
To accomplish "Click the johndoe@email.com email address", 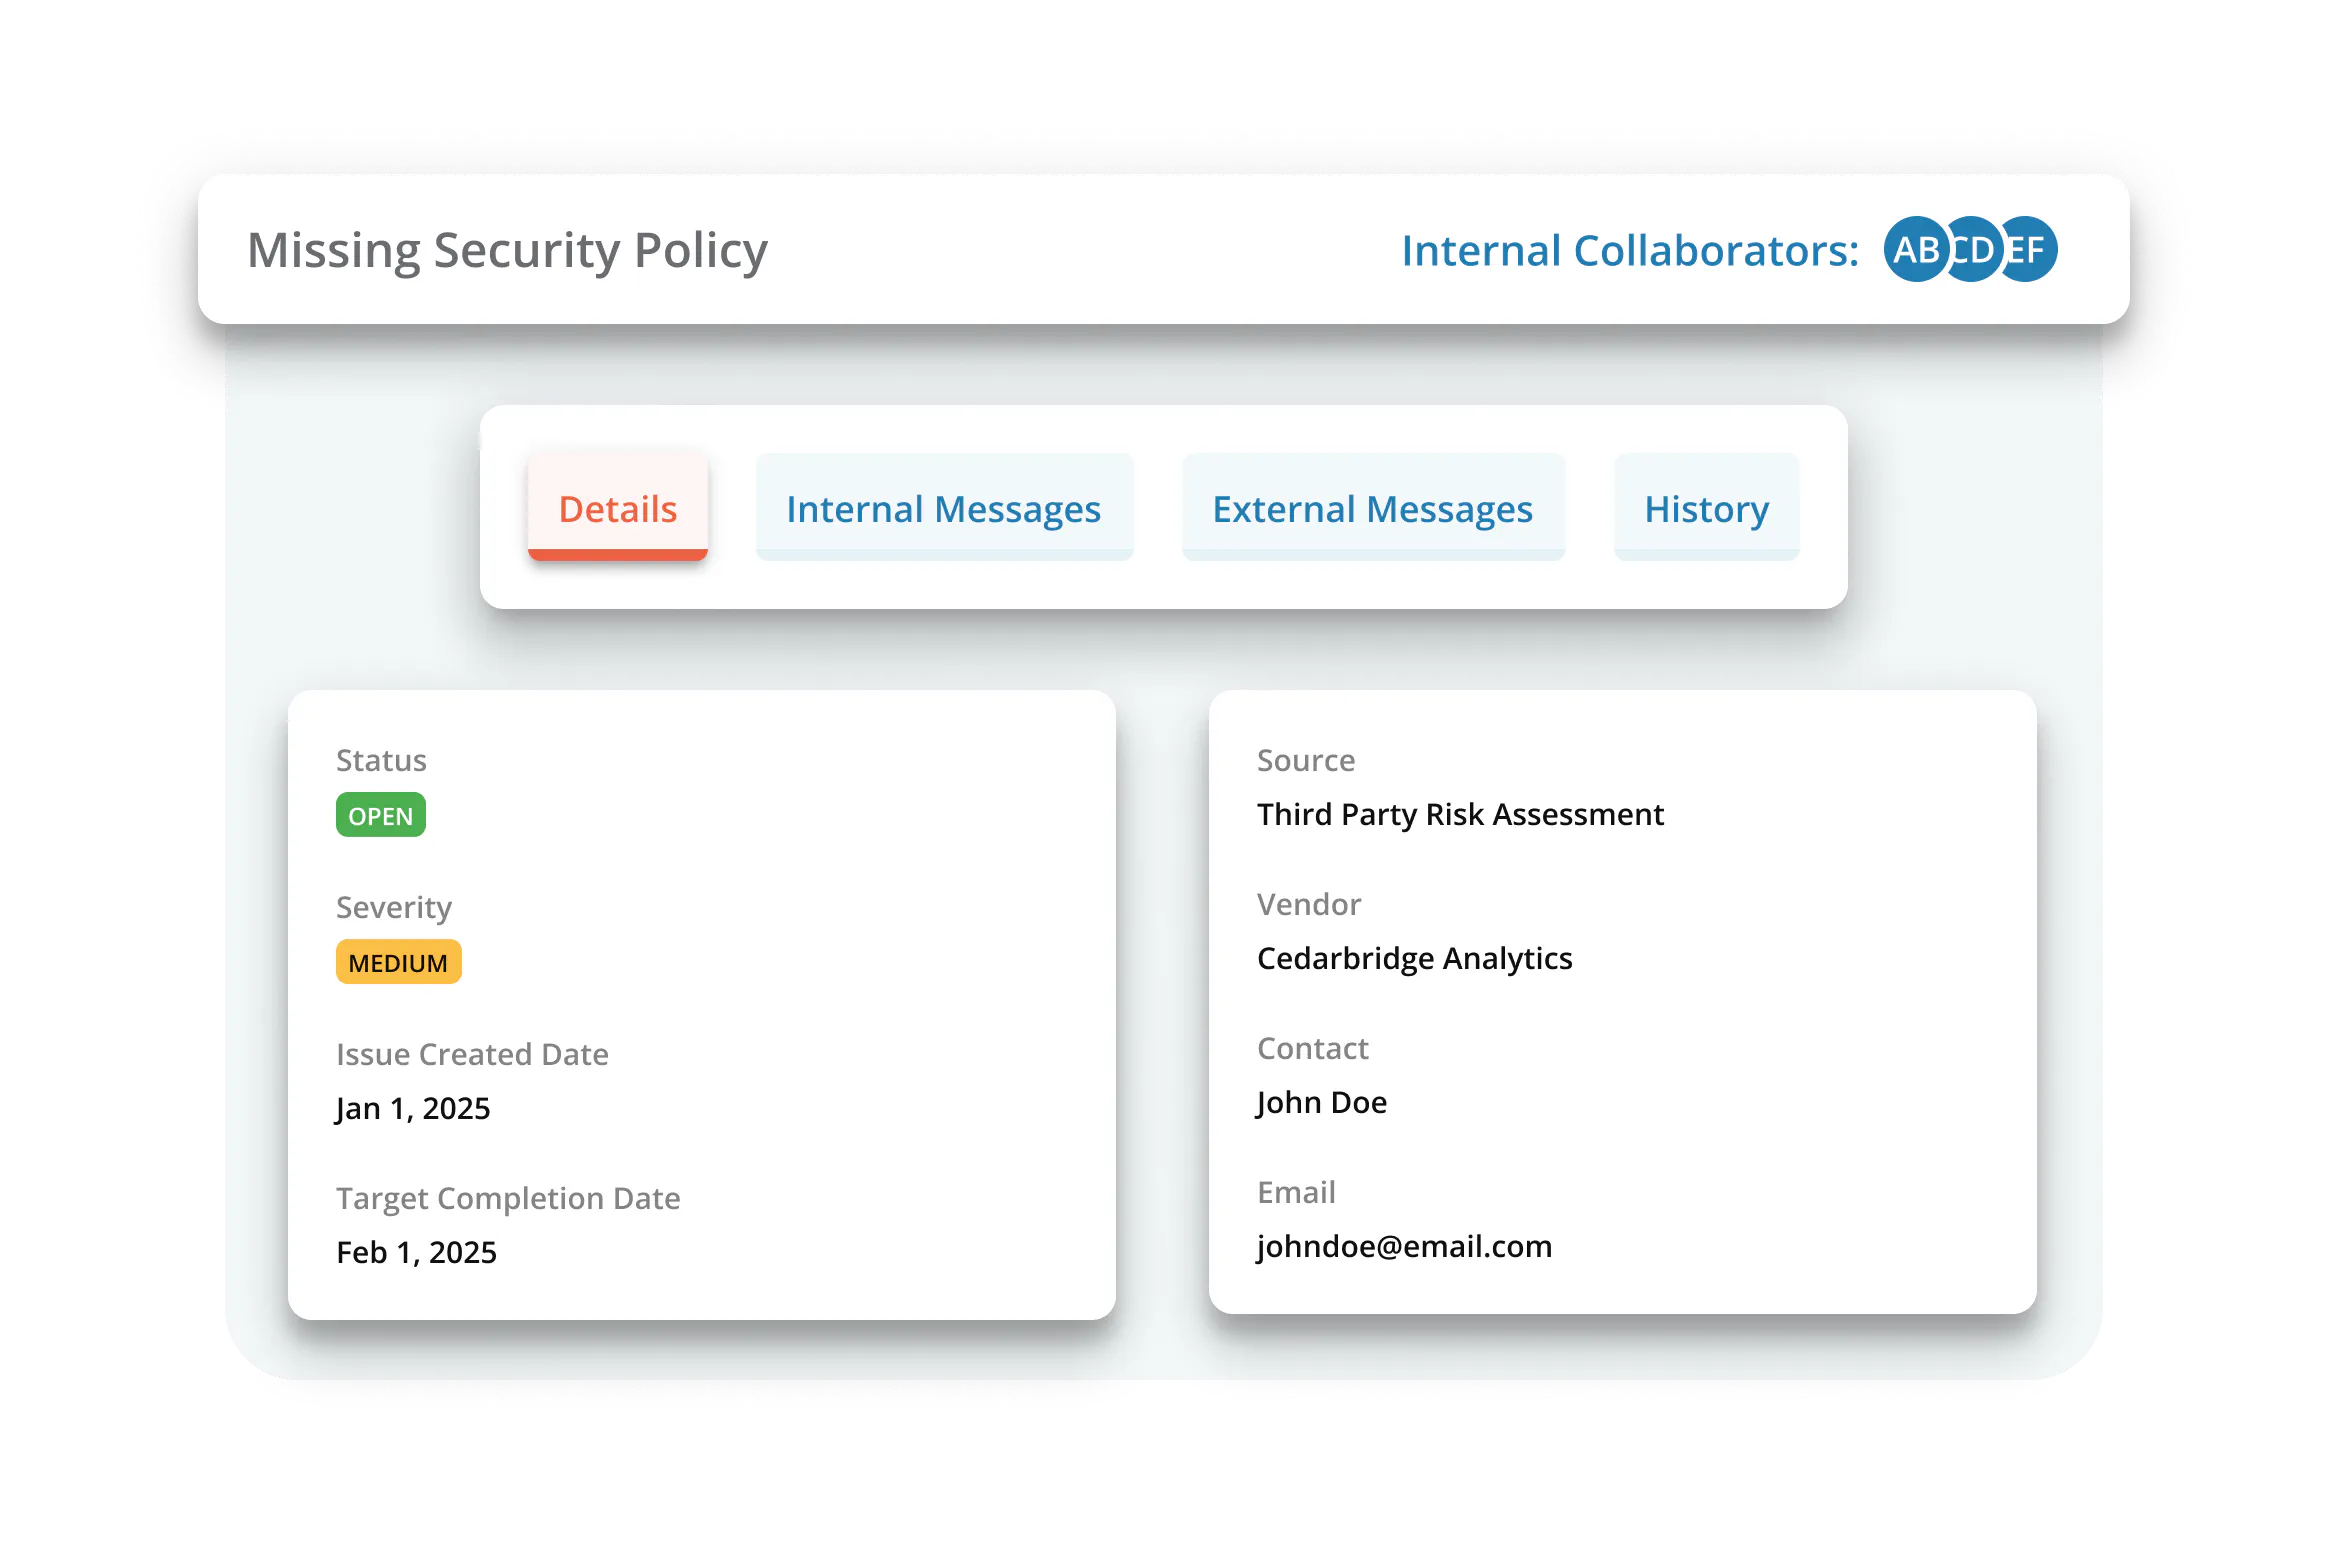I will [x=1404, y=1246].
